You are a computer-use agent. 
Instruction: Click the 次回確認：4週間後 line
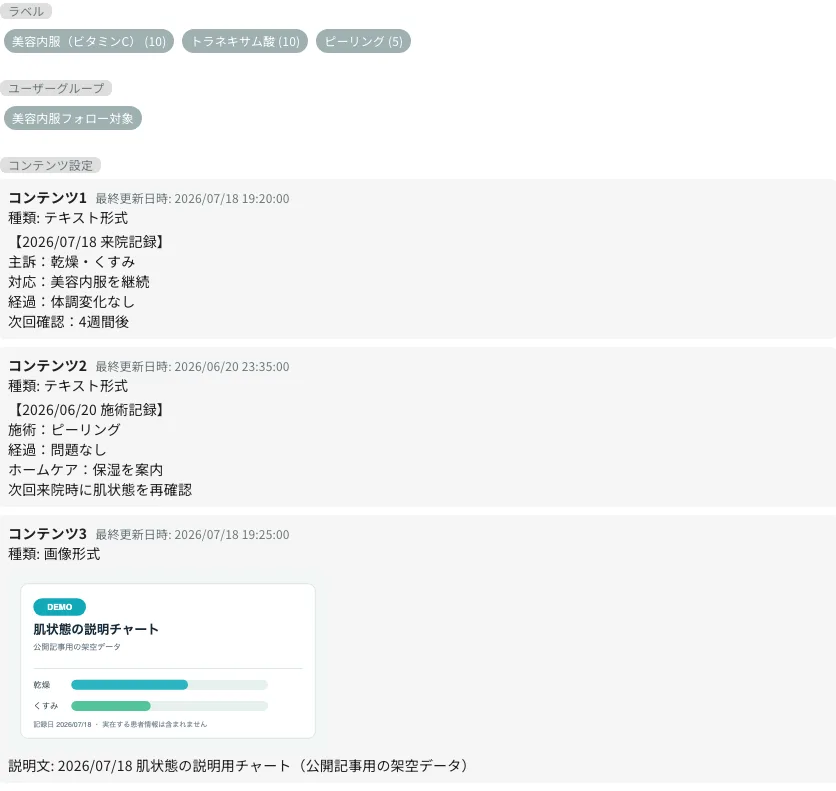[x=69, y=322]
